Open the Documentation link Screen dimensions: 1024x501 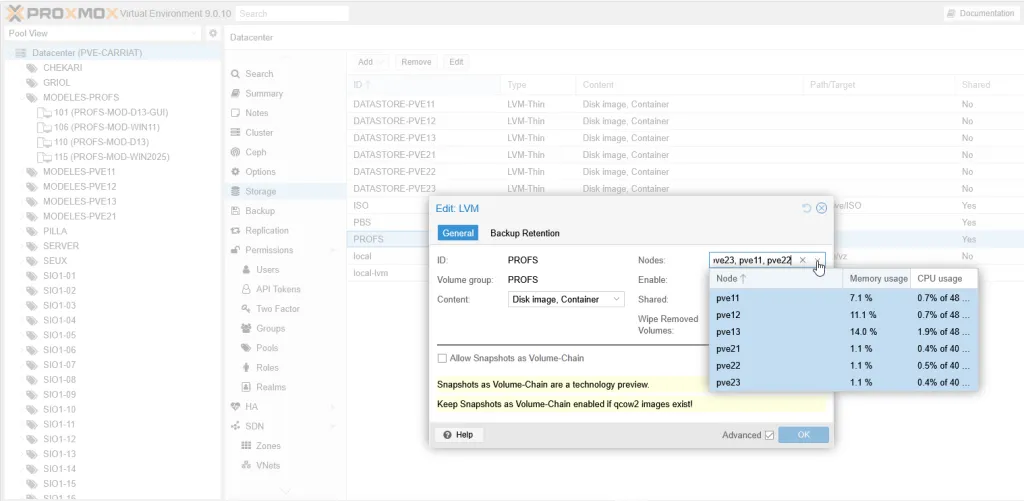[980, 13]
